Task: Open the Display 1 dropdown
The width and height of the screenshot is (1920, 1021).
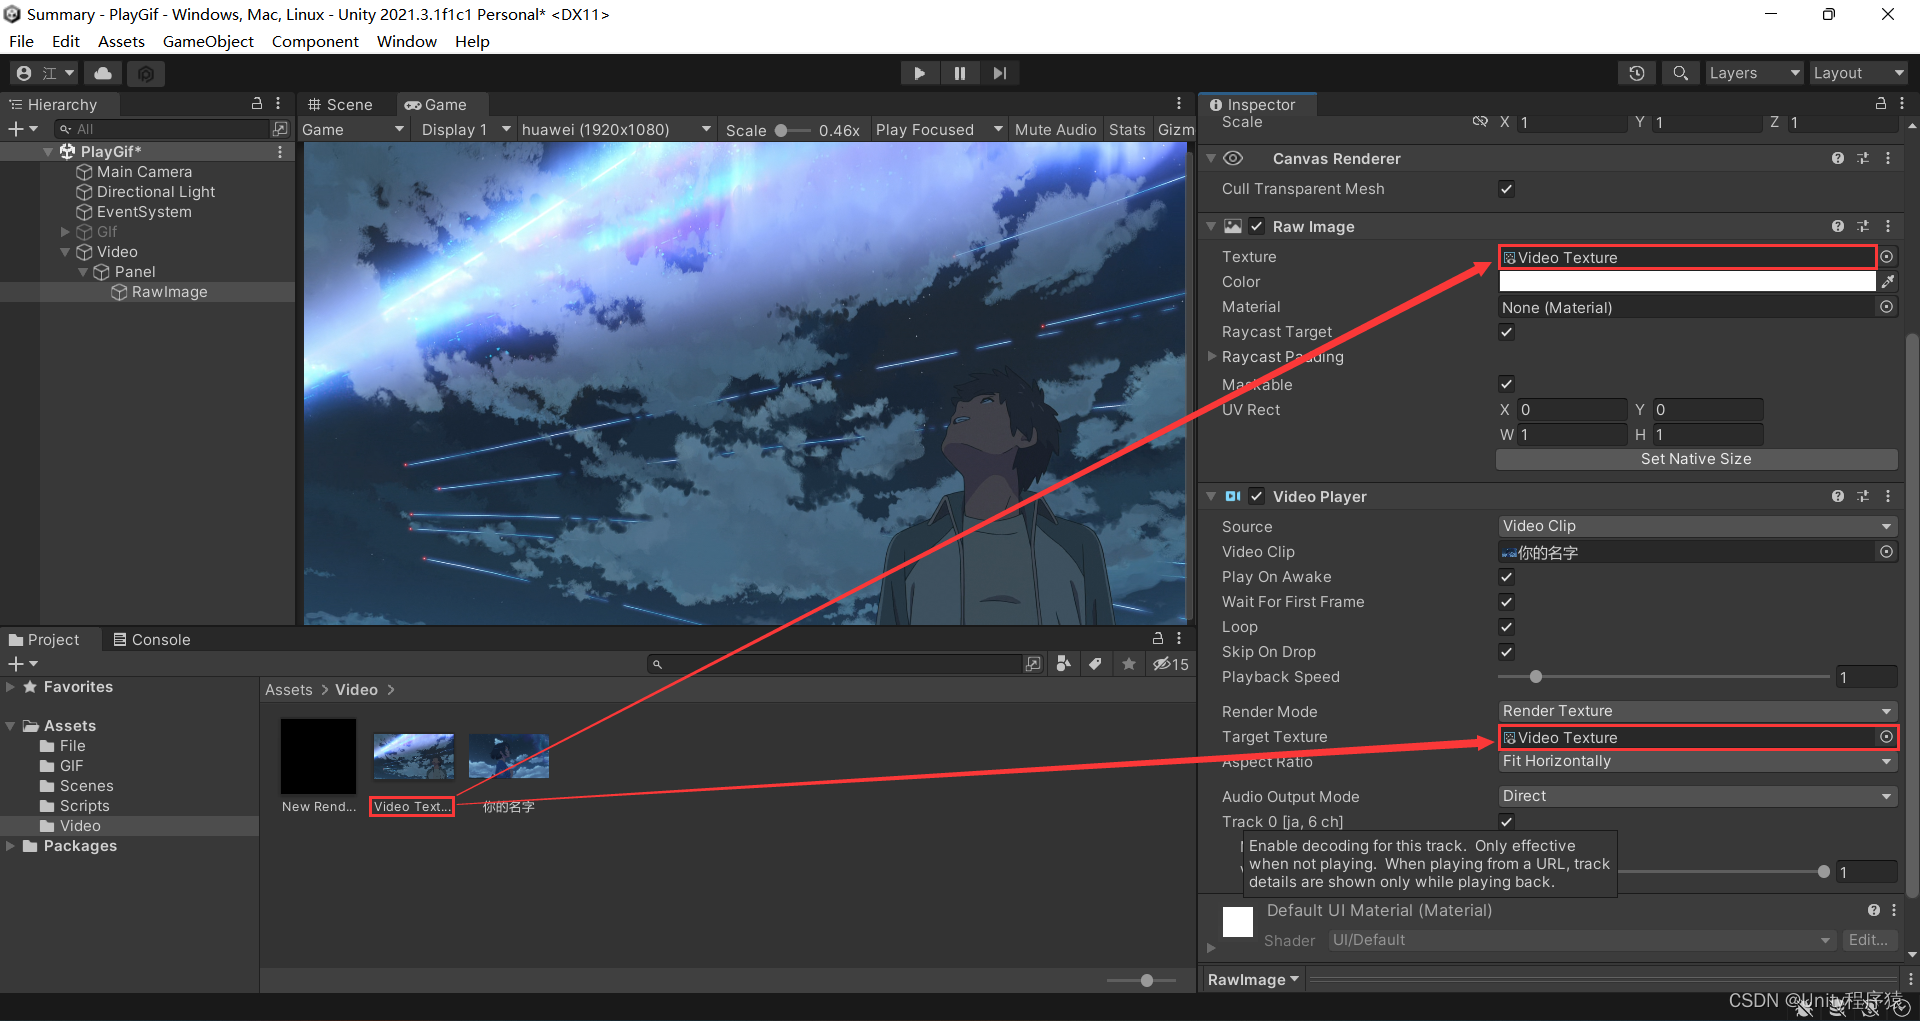Action: coord(465,130)
